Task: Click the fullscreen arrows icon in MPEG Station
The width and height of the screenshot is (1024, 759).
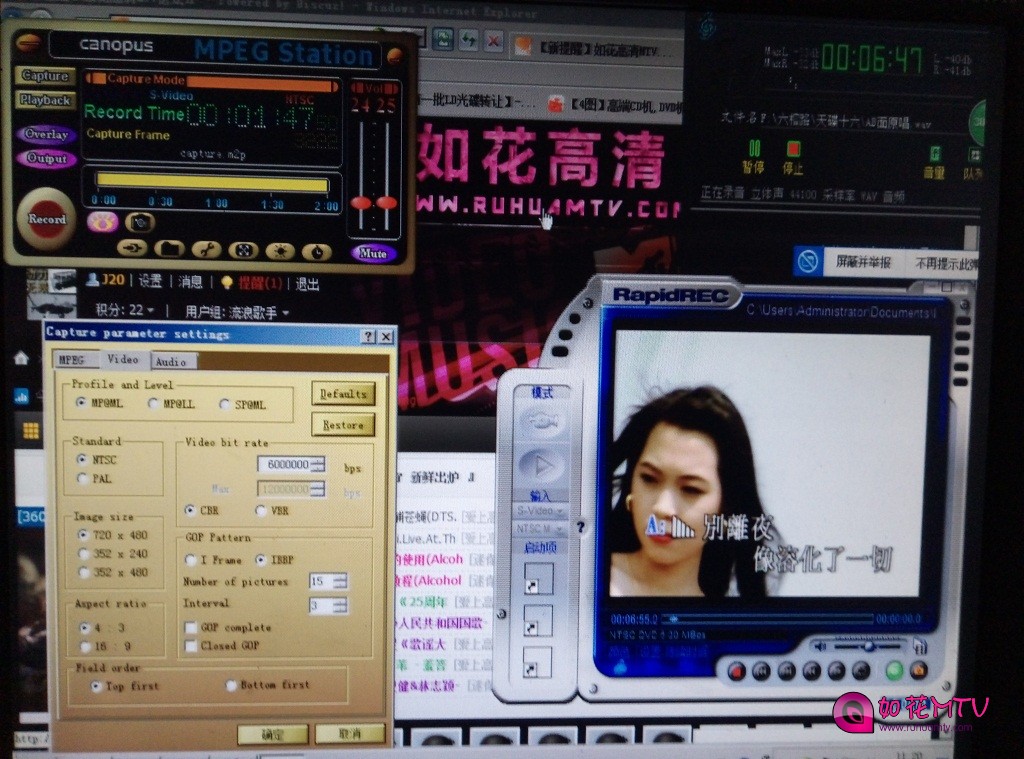Action: [244, 250]
